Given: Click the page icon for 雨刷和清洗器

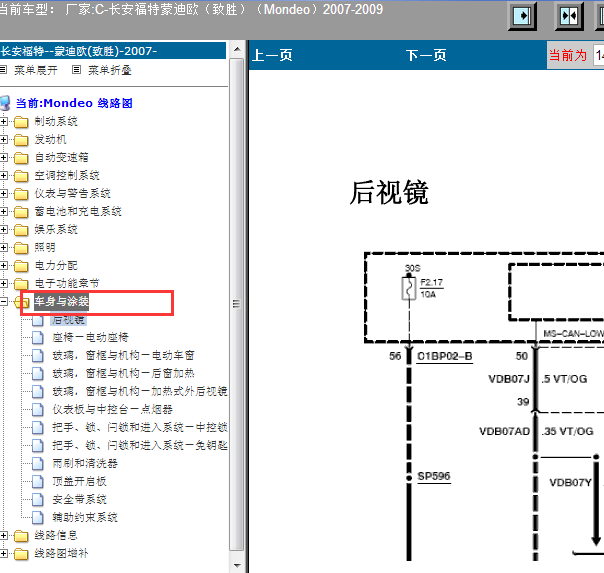Looking at the screenshot, I should pos(37,464).
